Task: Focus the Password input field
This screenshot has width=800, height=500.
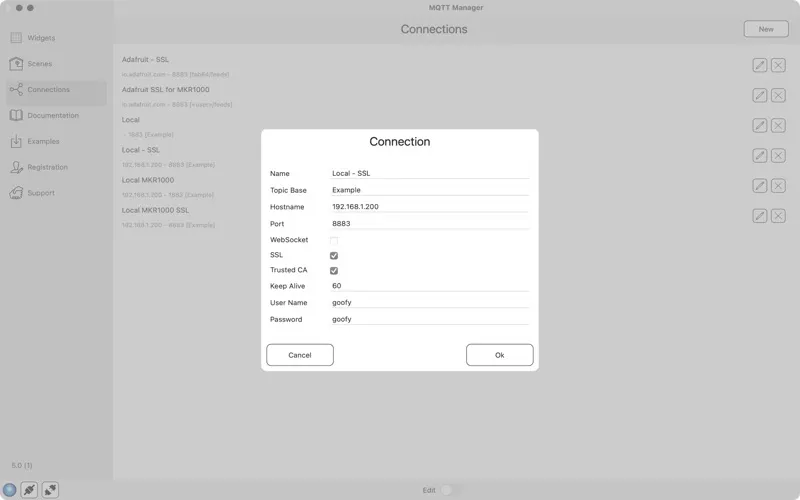Action: 430,319
